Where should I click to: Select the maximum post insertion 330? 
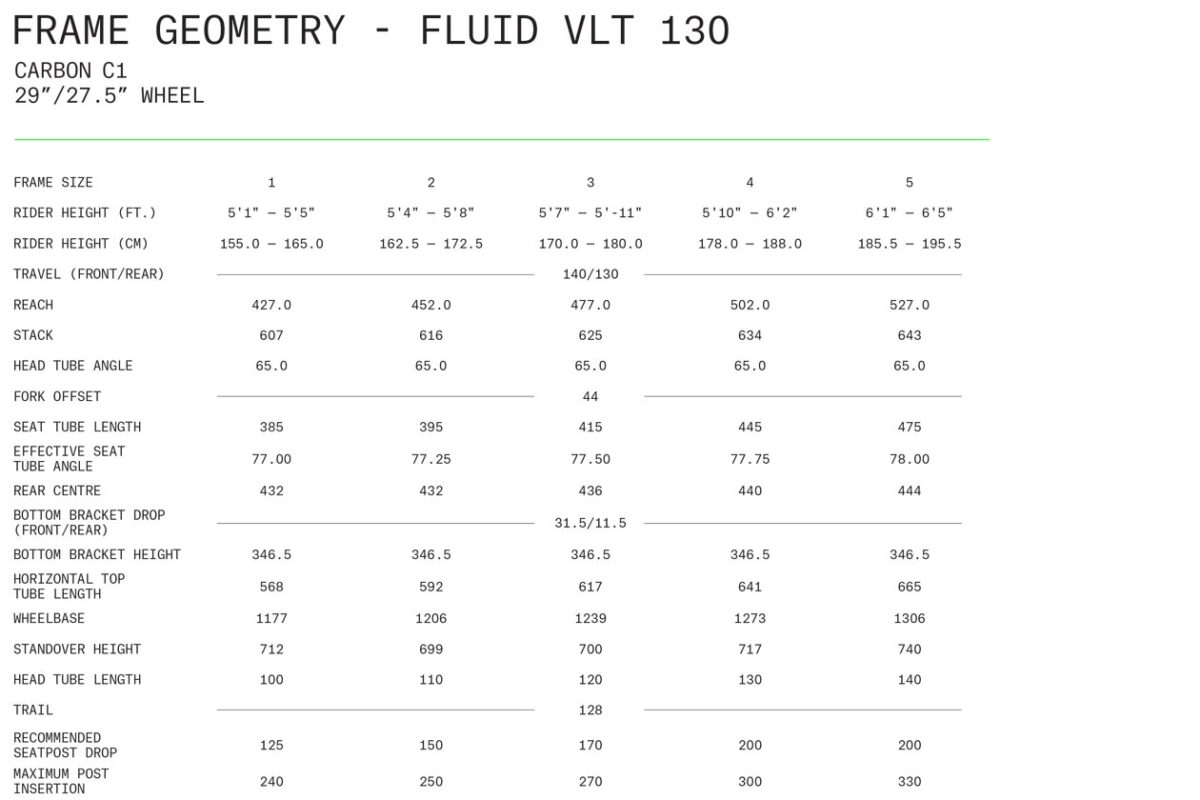point(909,781)
